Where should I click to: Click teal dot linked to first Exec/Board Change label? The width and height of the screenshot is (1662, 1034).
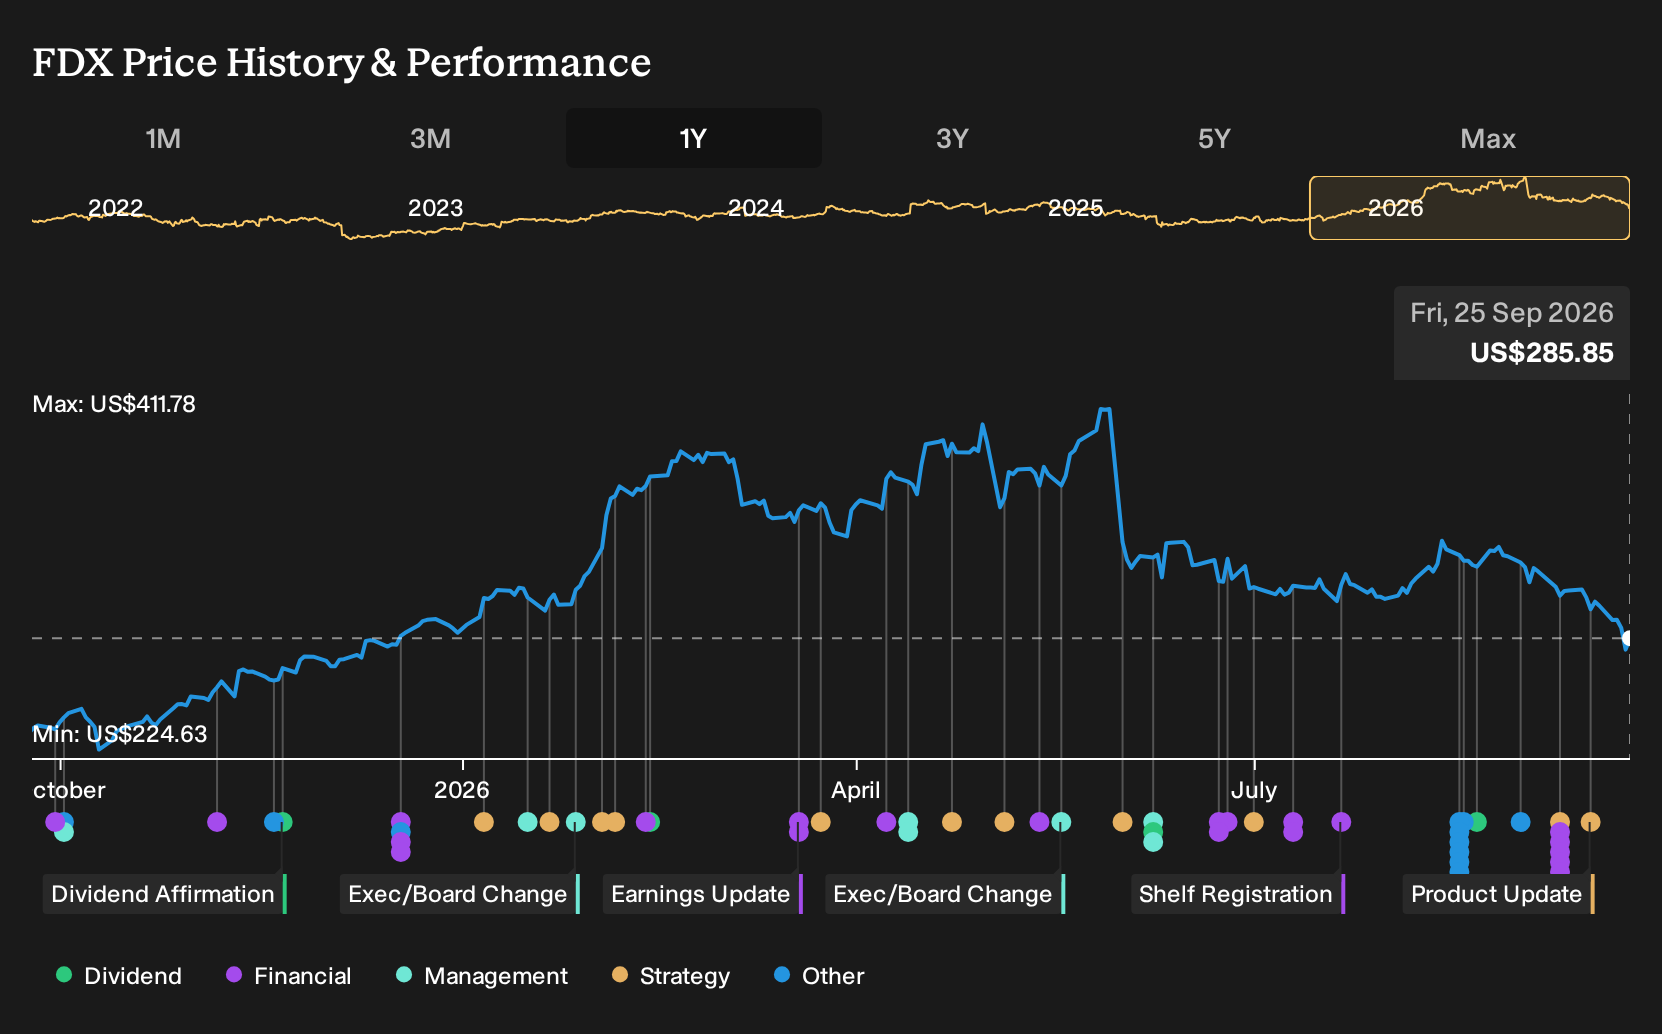point(576,822)
